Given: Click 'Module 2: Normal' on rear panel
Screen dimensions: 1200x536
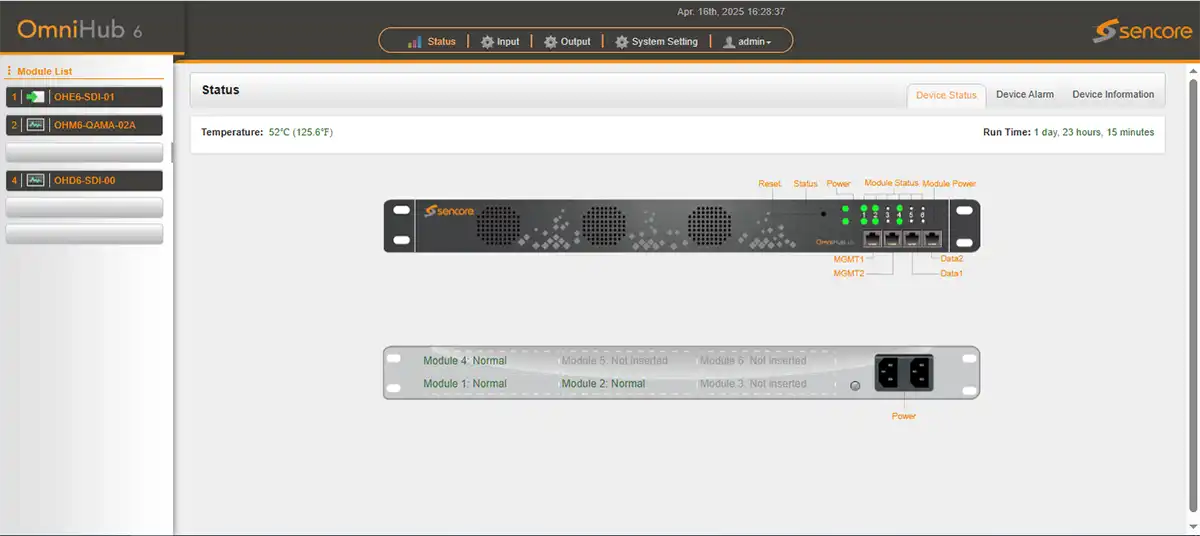Looking at the screenshot, I should (603, 383).
